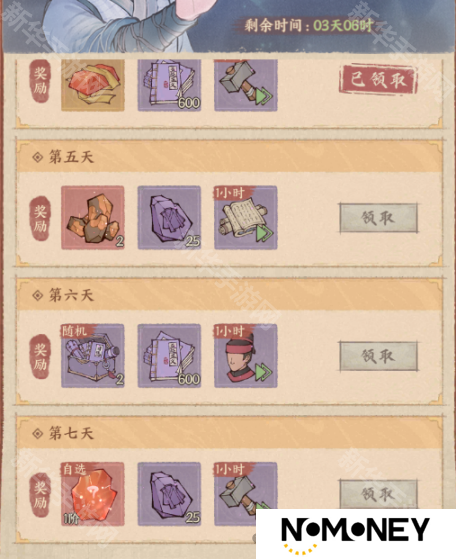Claim the Day Five reward with 领取
456x559 pixels.
pyautogui.click(x=378, y=218)
